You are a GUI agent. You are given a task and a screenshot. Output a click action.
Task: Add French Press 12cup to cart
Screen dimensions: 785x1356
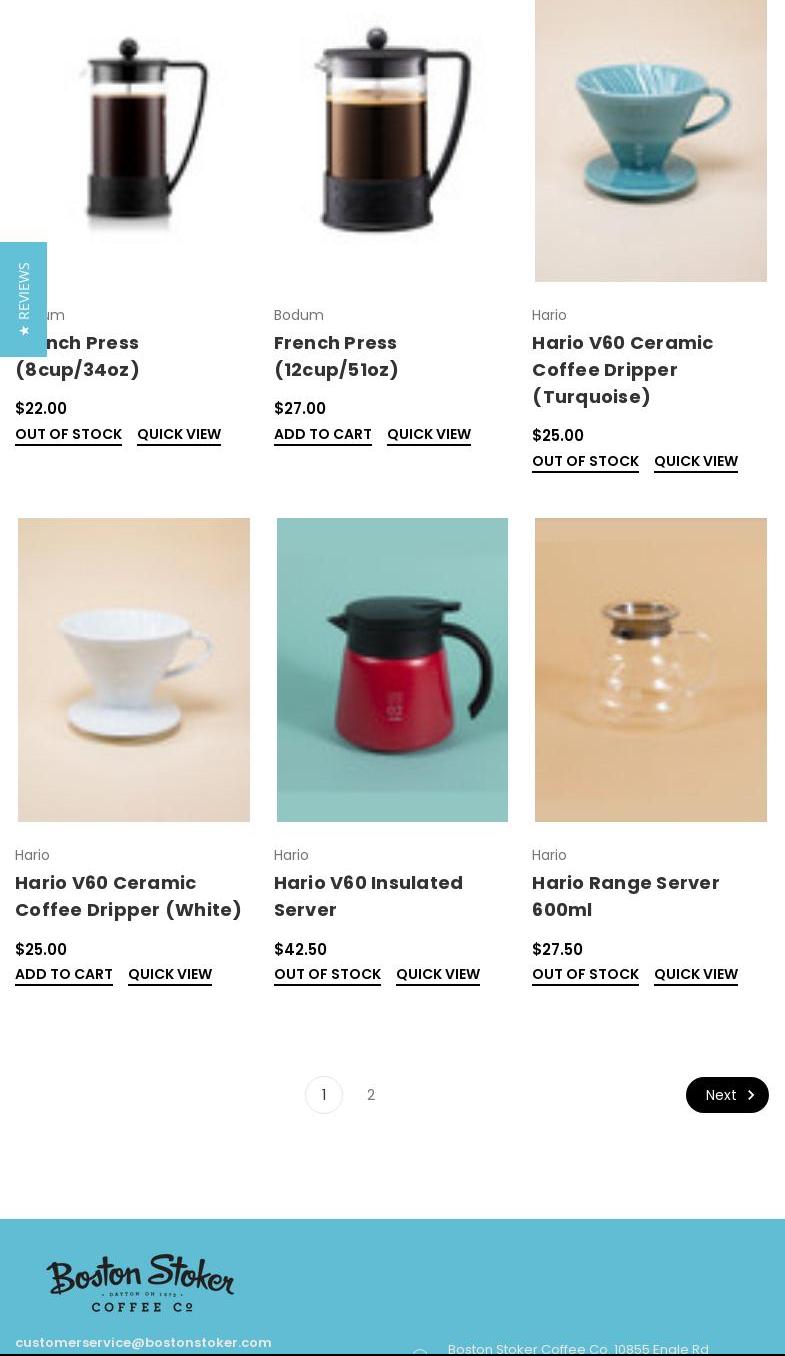(323, 434)
